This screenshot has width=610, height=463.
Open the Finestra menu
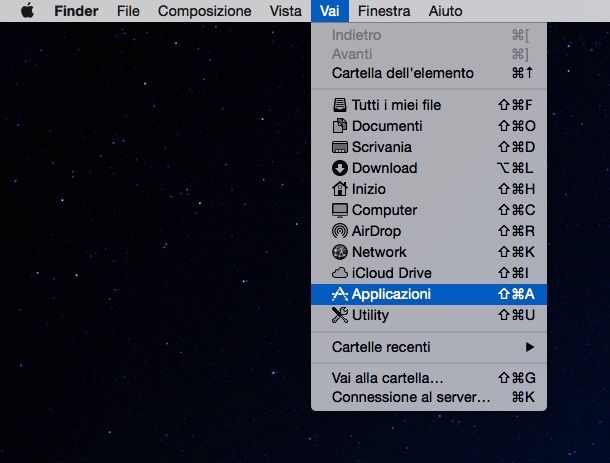click(x=384, y=11)
